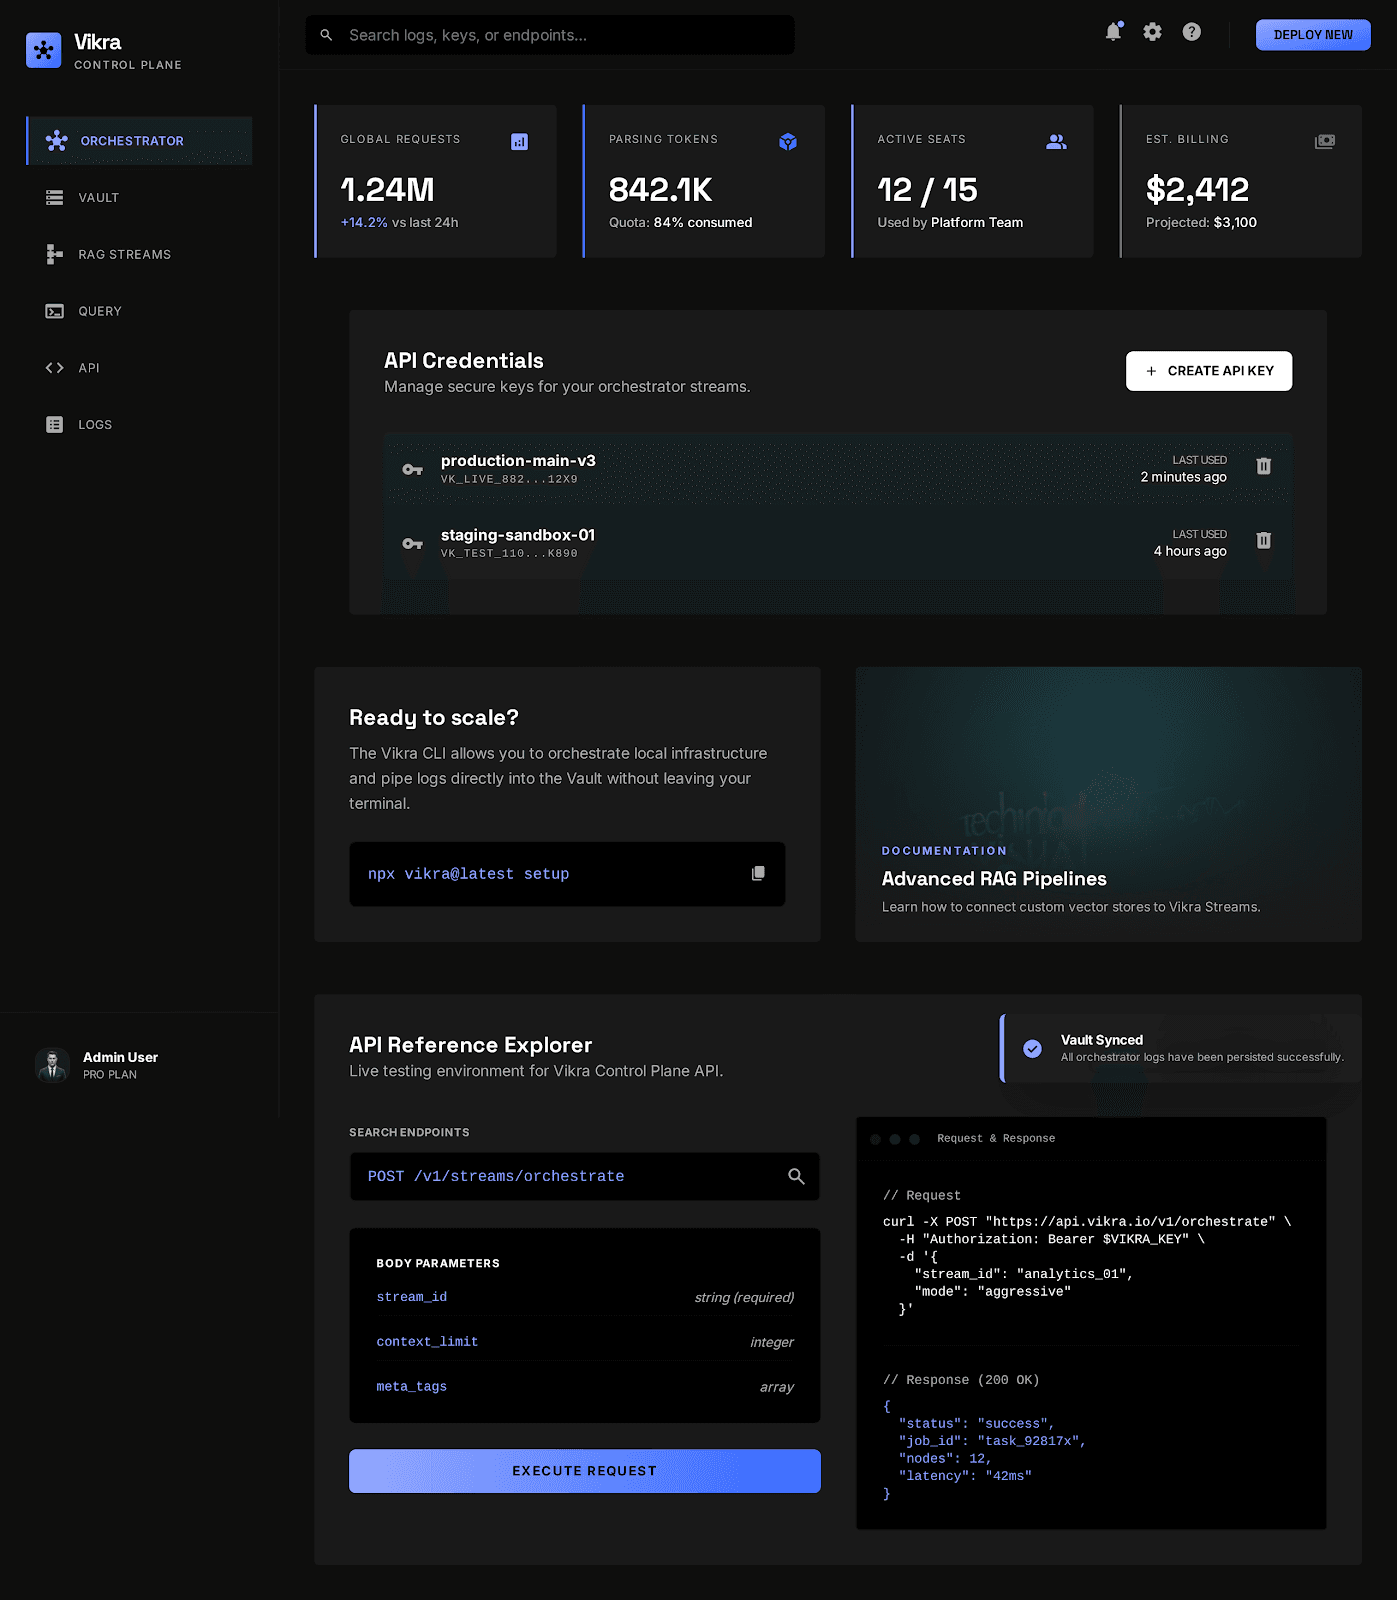1397x1600 pixels.
Task: Focus the top search logs field
Action: click(x=550, y=35)
